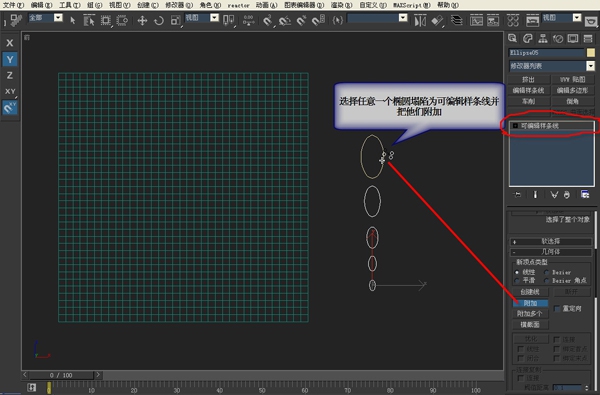
Task: Open the Layer Manager icon
Action: coord(457,20)
